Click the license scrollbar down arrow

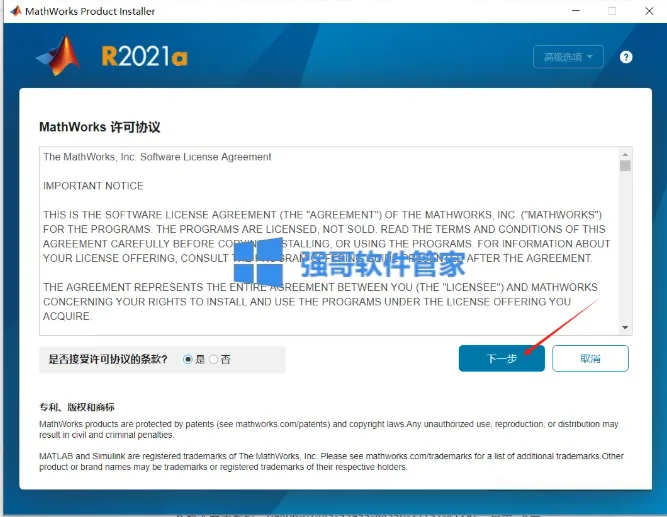pos(625,327)
